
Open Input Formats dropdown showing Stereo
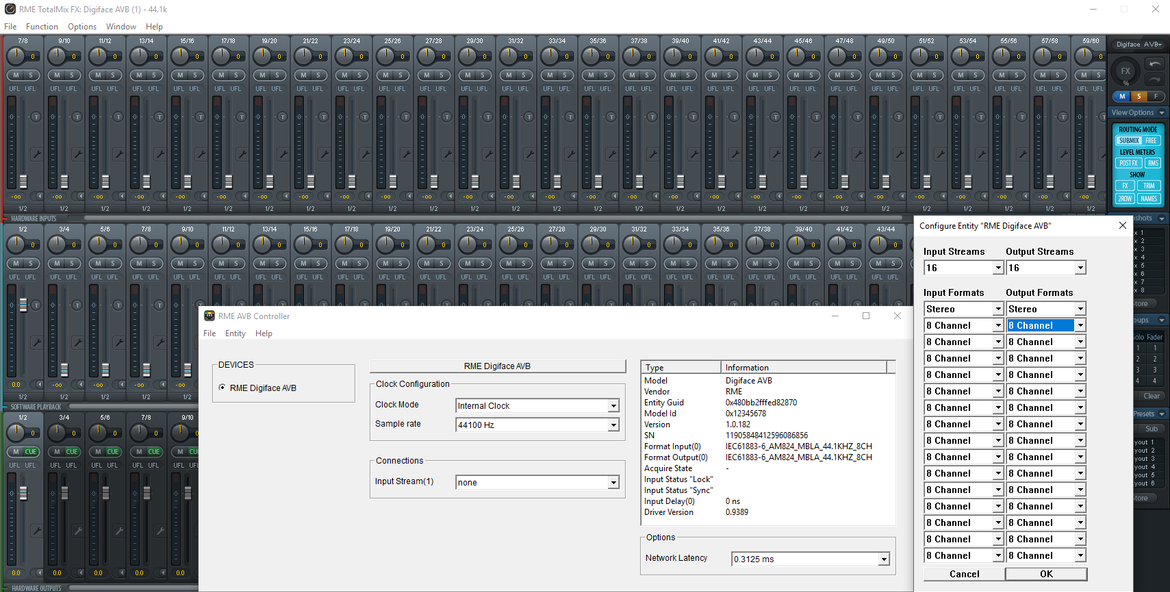click(963, 309)
